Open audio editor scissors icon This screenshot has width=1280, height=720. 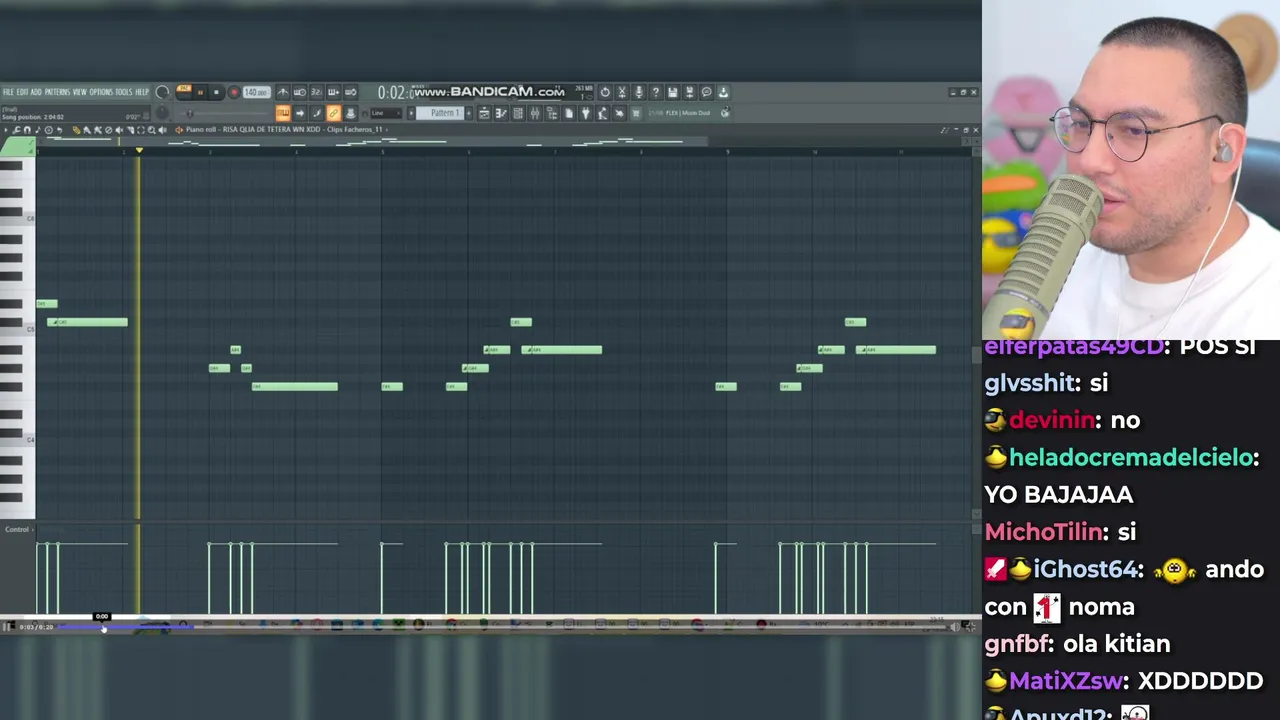click(x=622, y=92)
